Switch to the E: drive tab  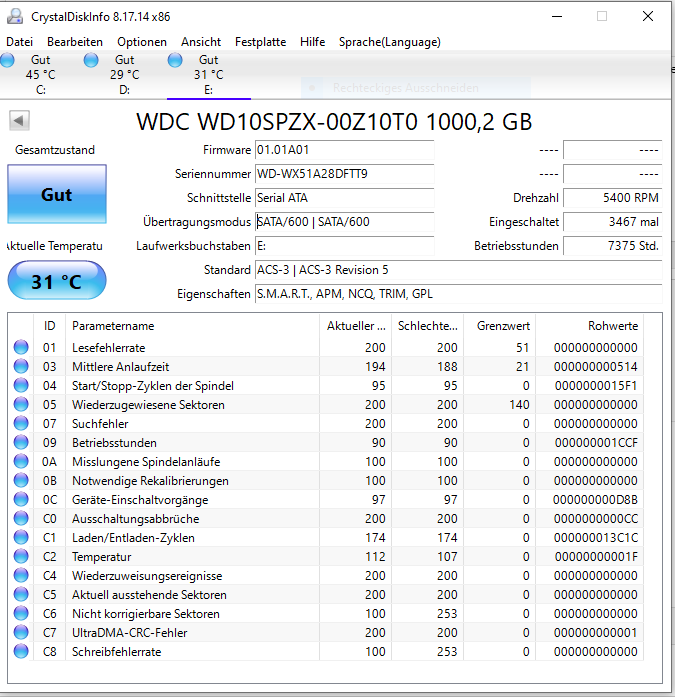click(209, 75)
